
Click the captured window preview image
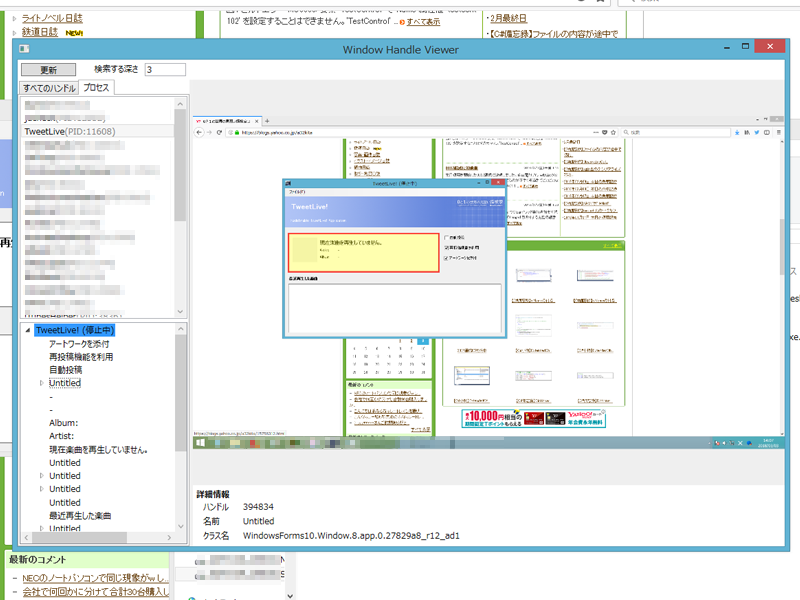(488, 282)
